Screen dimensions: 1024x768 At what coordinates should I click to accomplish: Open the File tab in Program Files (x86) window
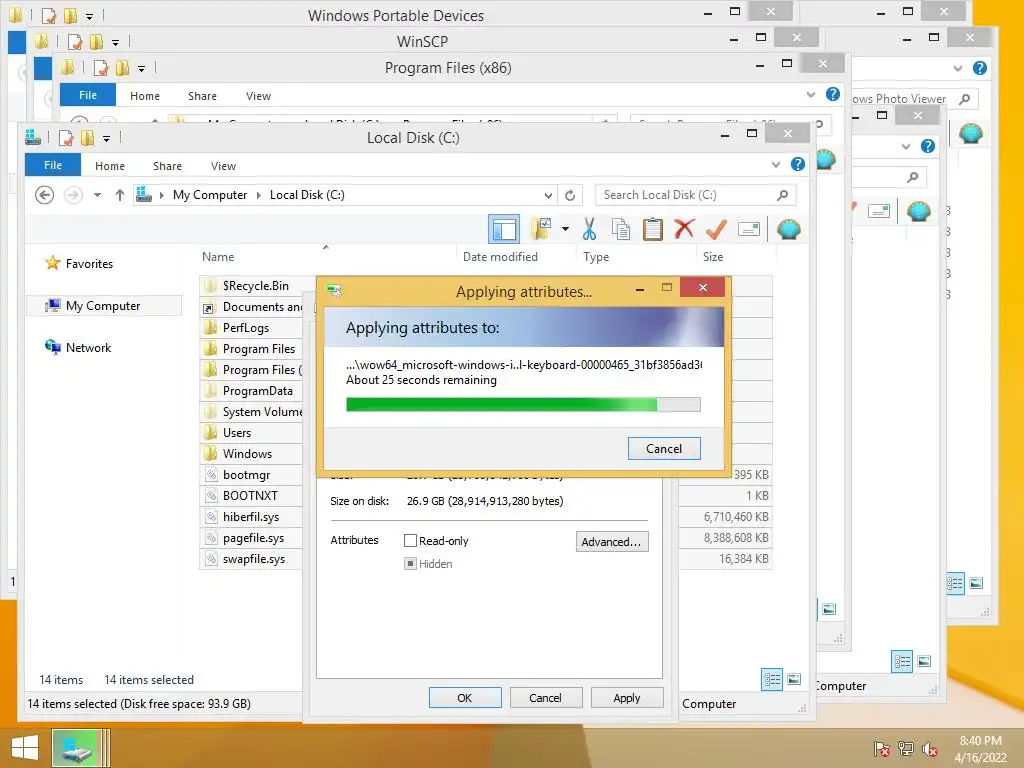coord(88,95)
